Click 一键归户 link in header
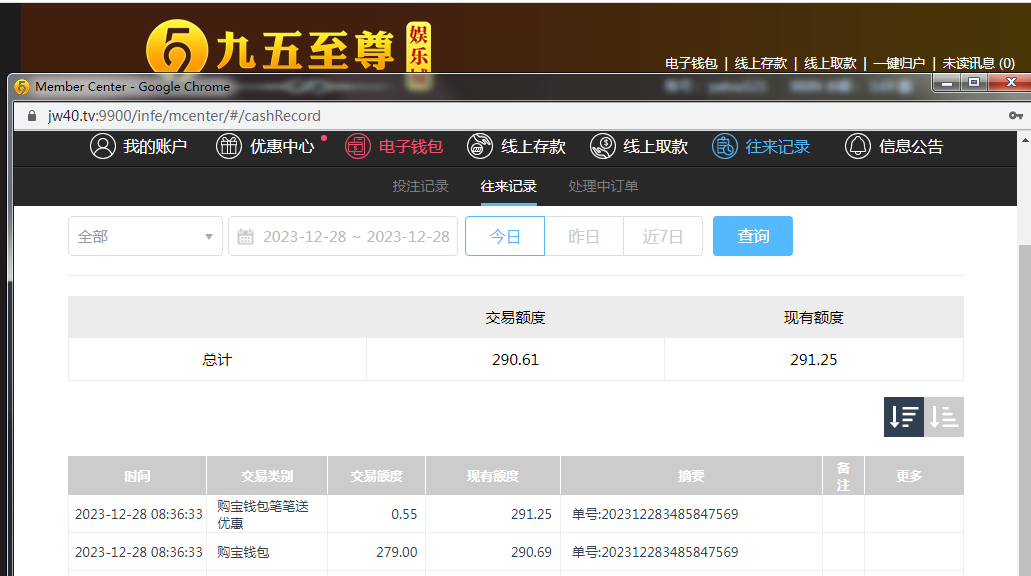The height and width of the screenshot is (576, 1031). (898, 63)
